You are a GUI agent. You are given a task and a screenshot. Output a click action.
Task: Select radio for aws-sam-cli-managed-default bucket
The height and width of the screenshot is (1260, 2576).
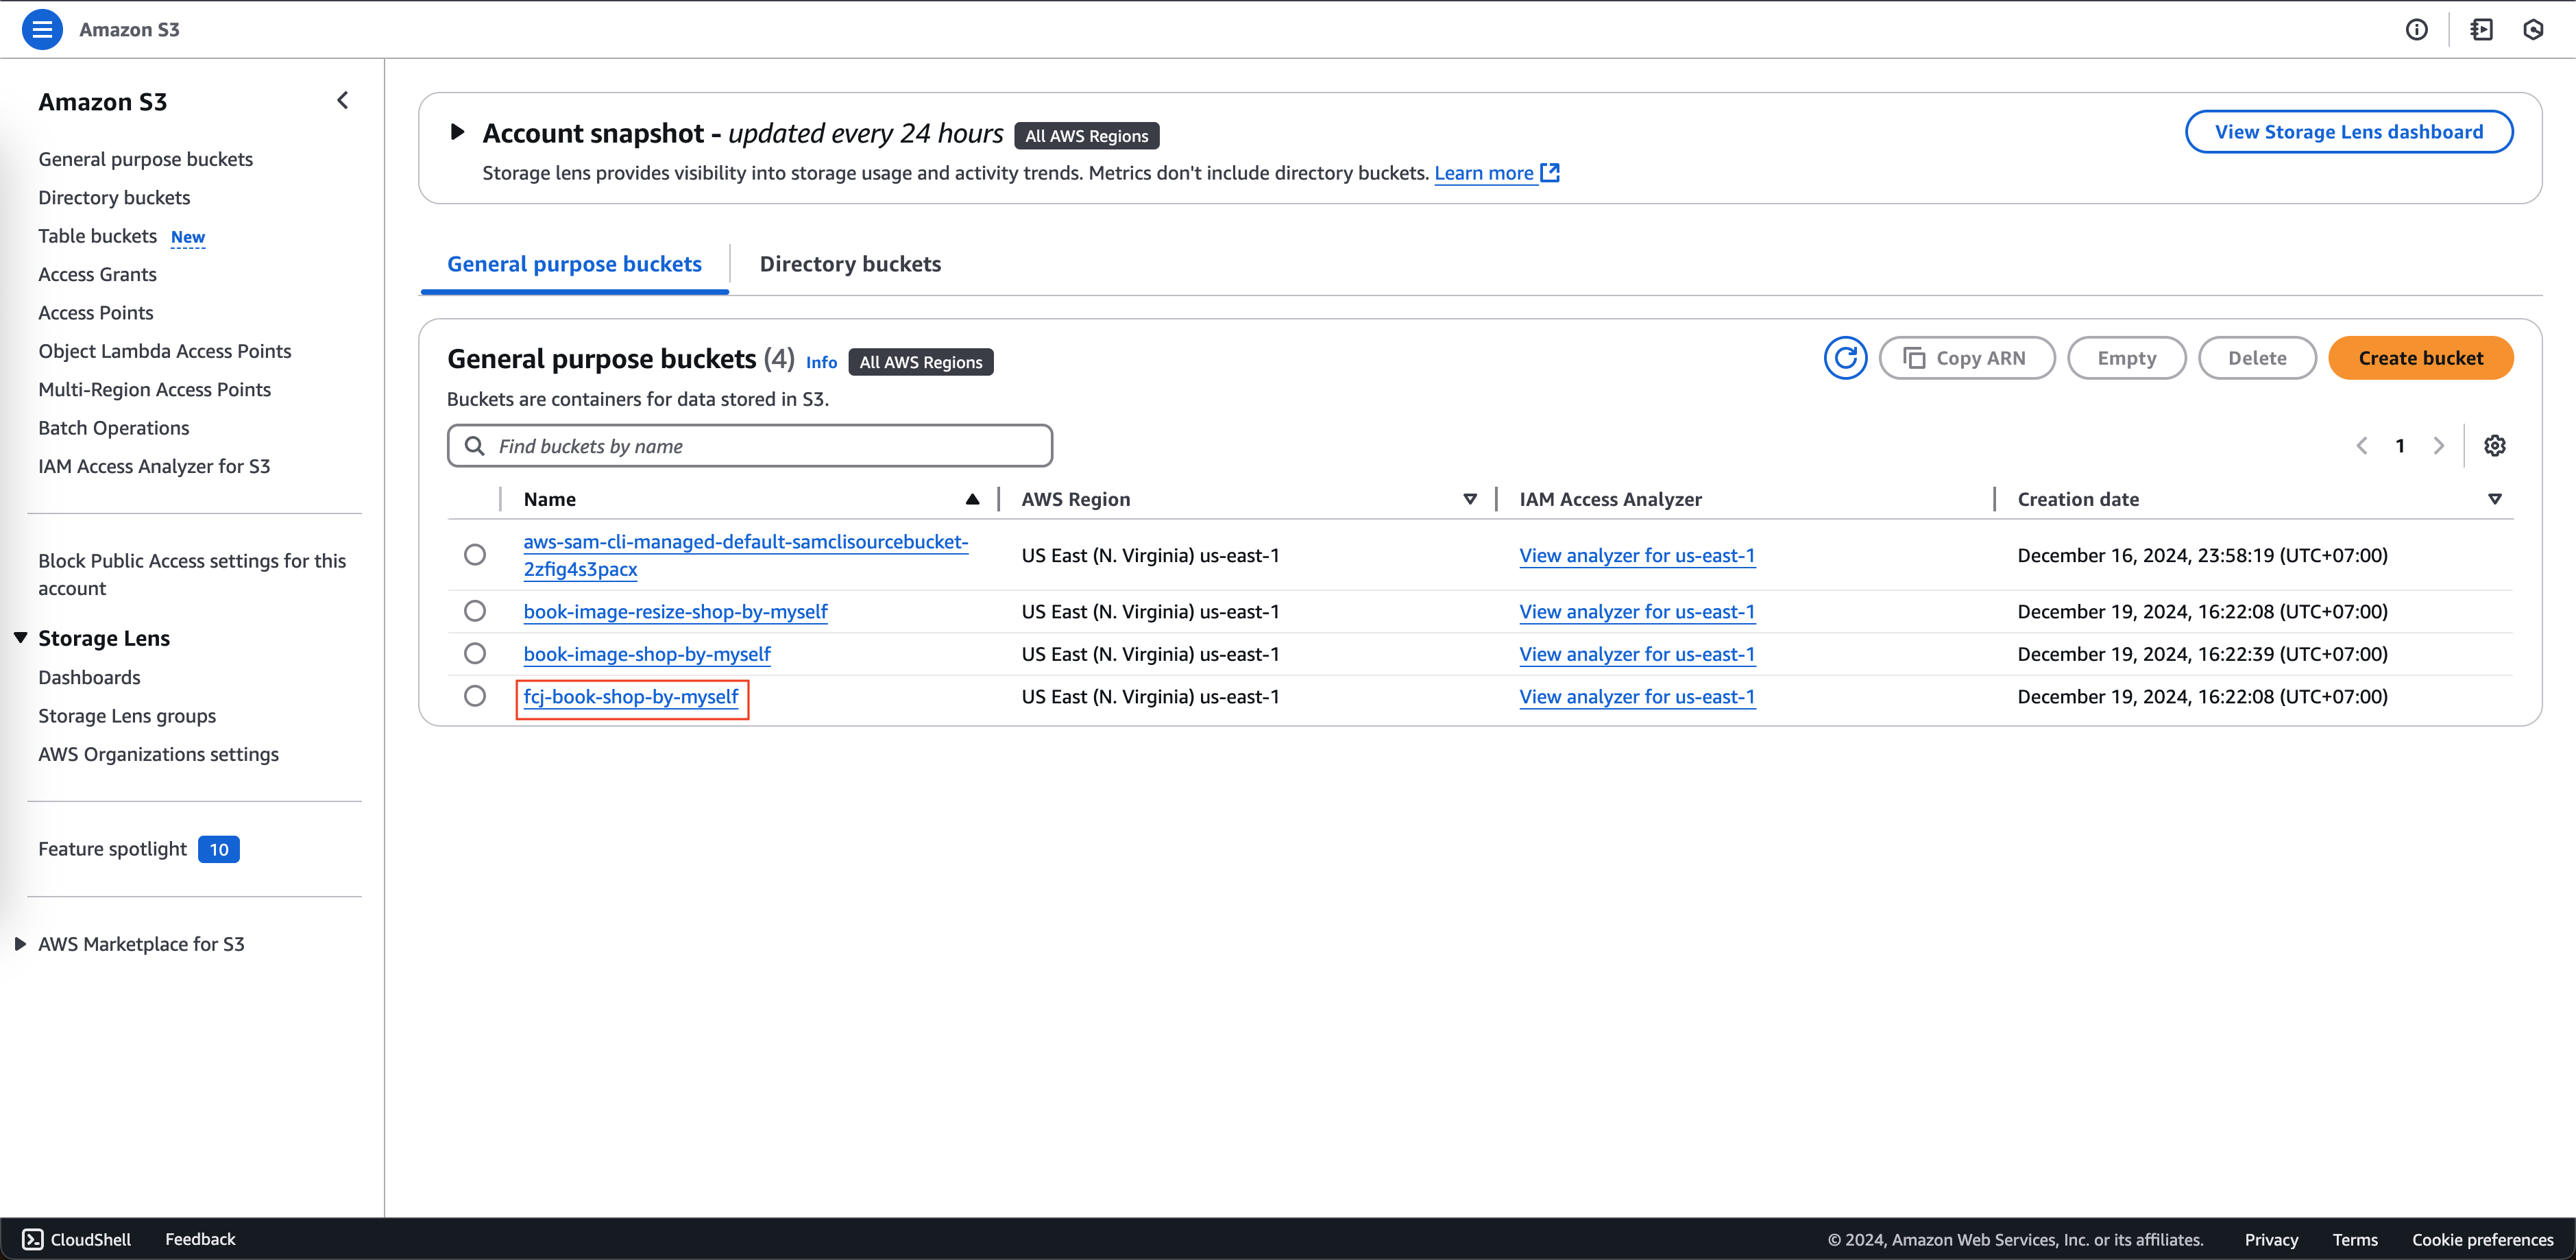tap(475, 555)
